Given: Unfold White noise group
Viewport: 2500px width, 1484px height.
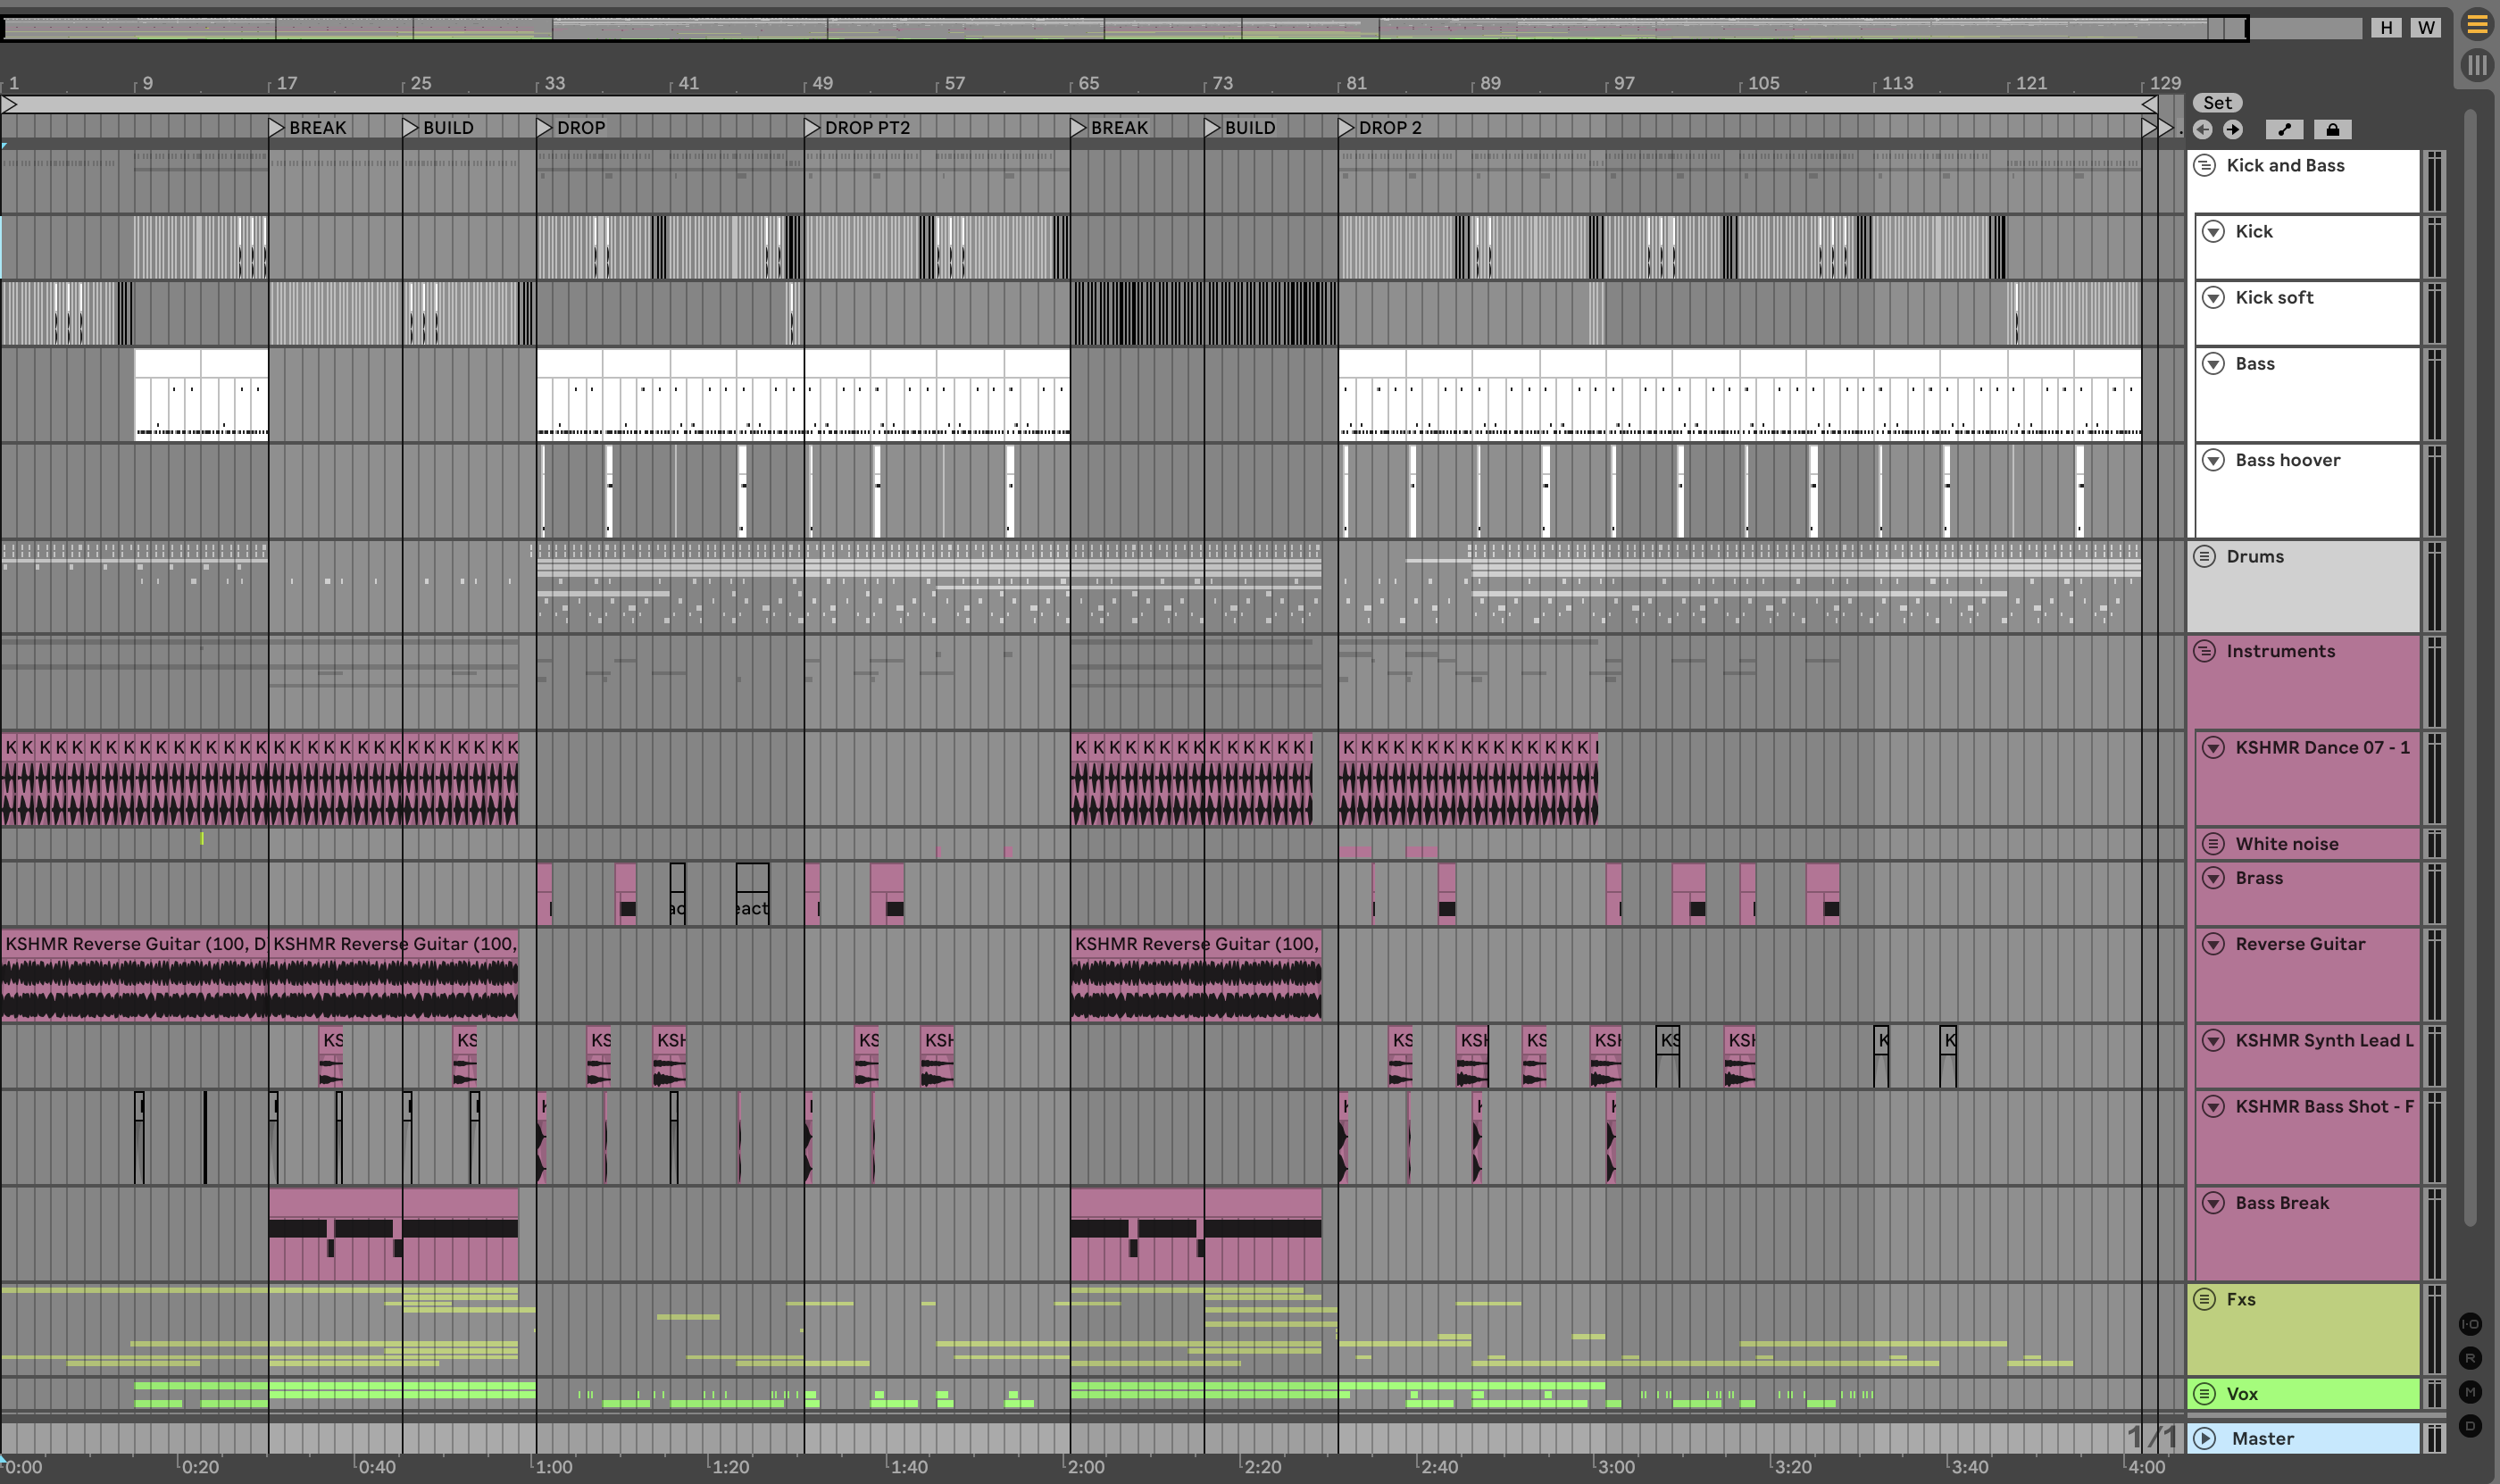Looking at the screenshot, I should [2214, 843].
